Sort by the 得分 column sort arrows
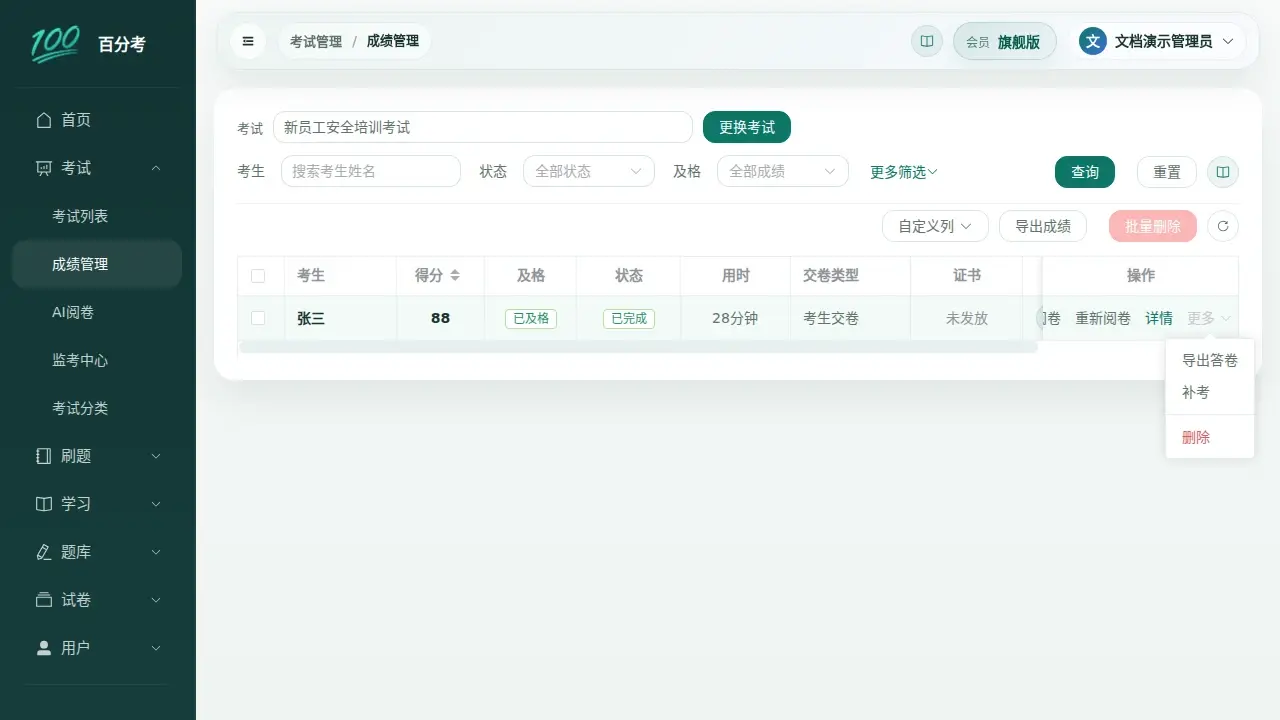The image size is (1280, 720). click(x=455, y=275)
